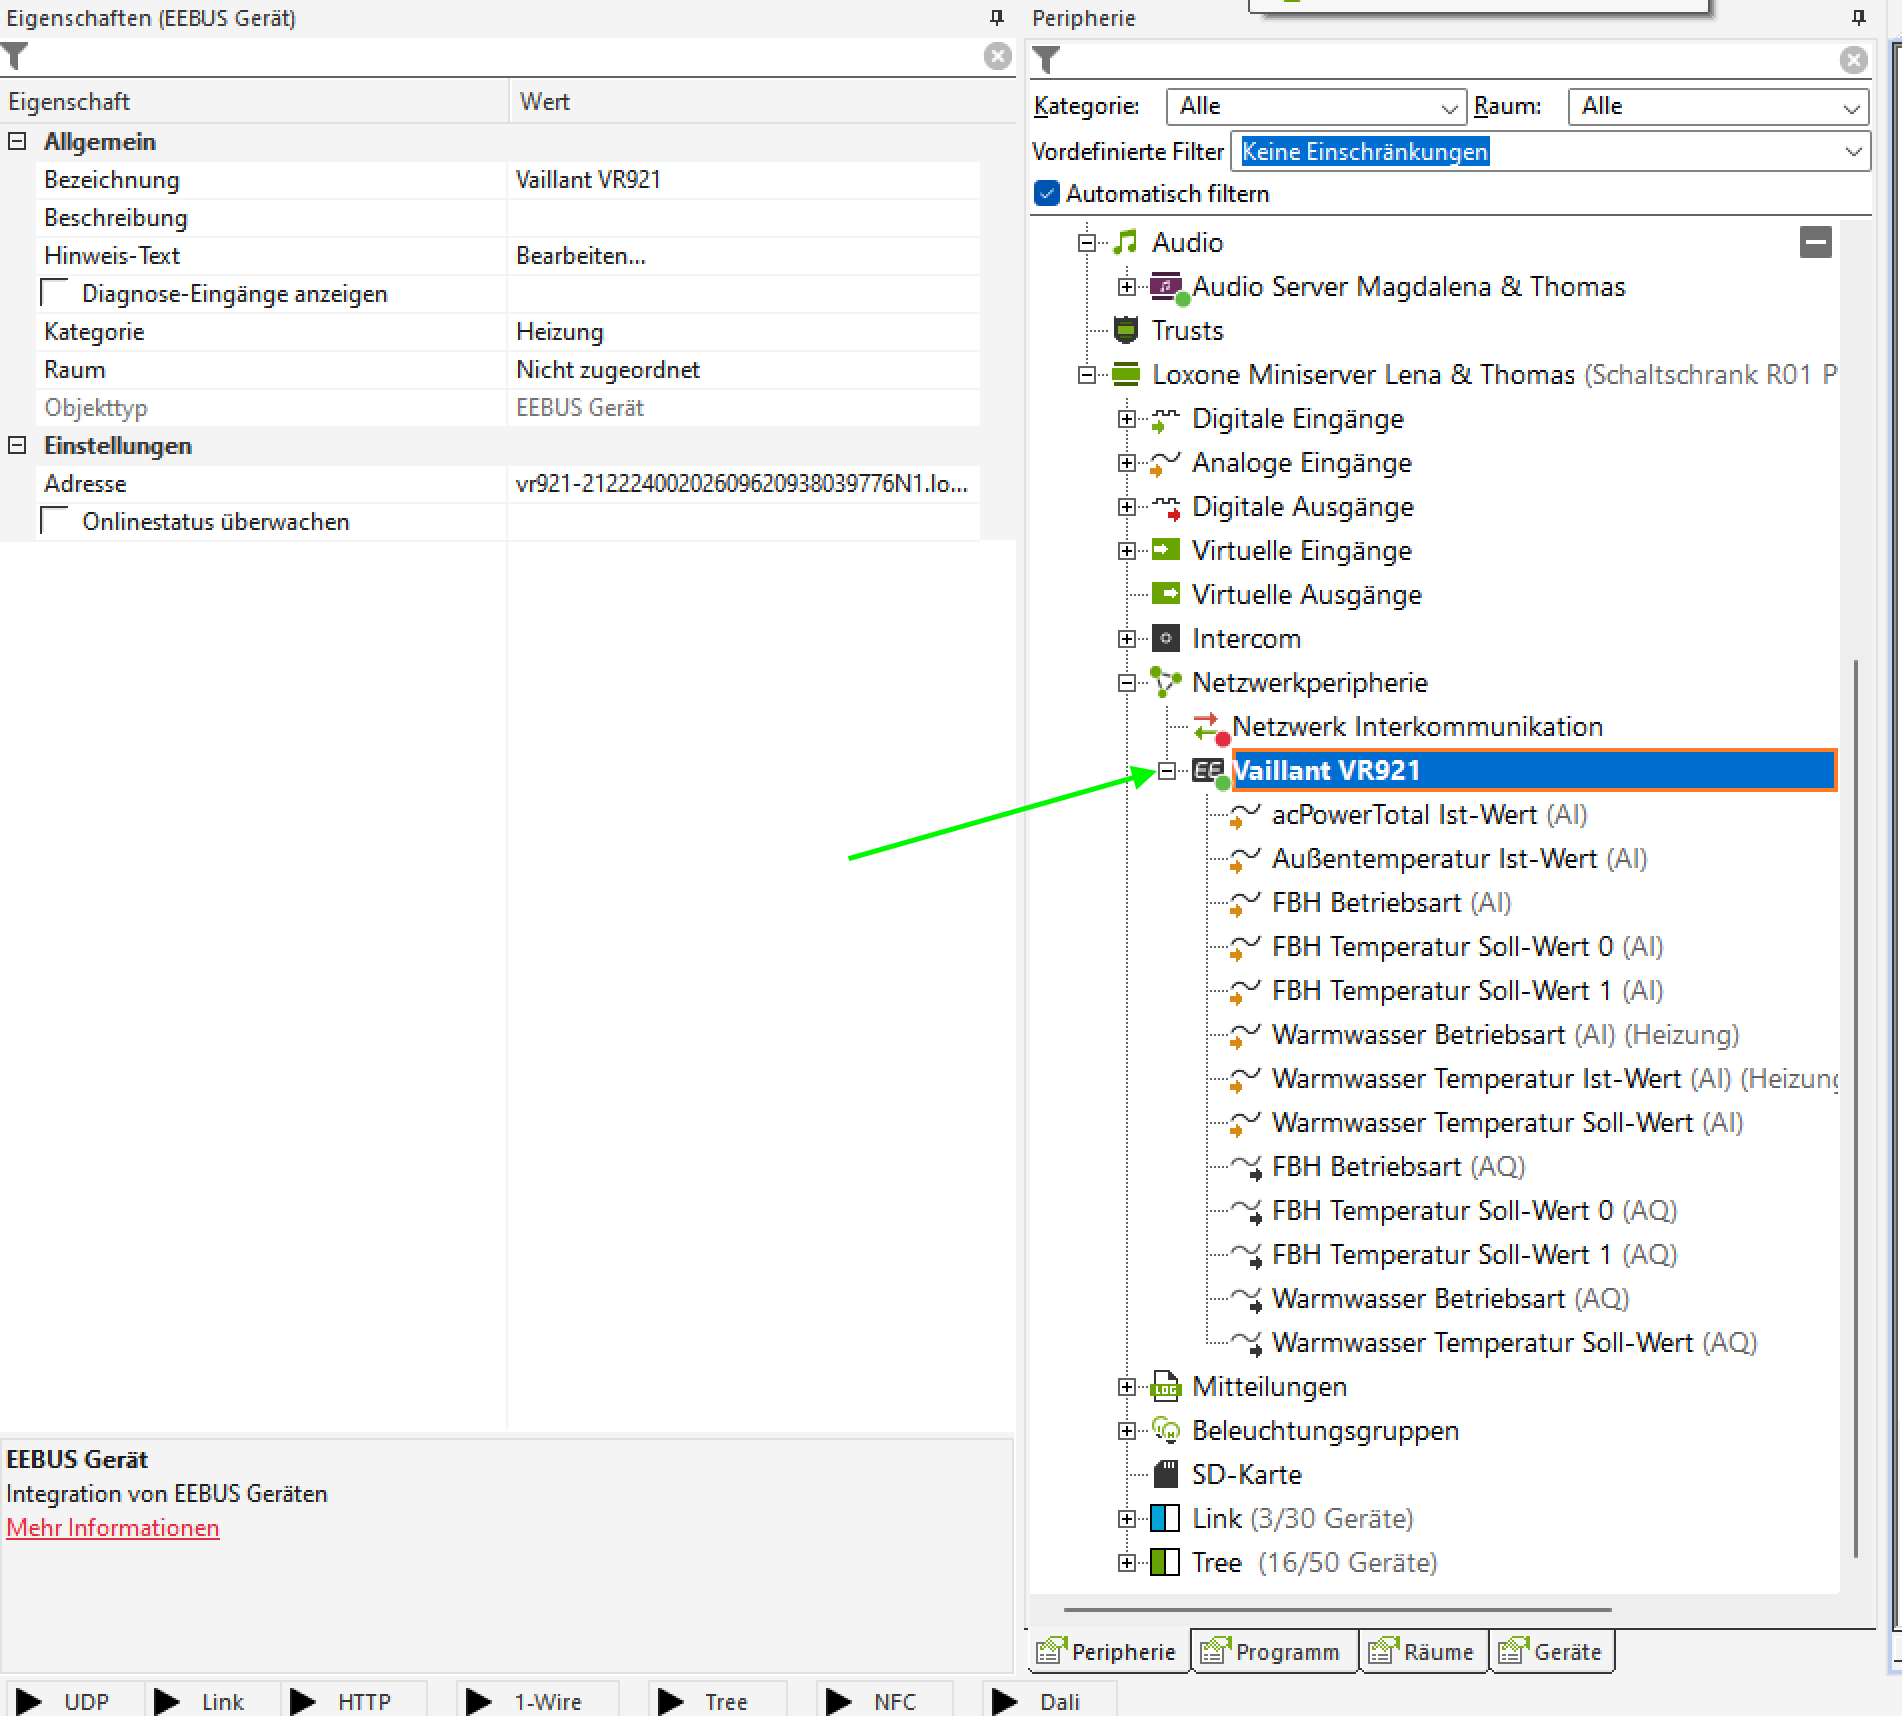This screenshot has height=1716, width=1902.
Task: Click the Analoge Eingänge icon
Action: click(1166, 463)
